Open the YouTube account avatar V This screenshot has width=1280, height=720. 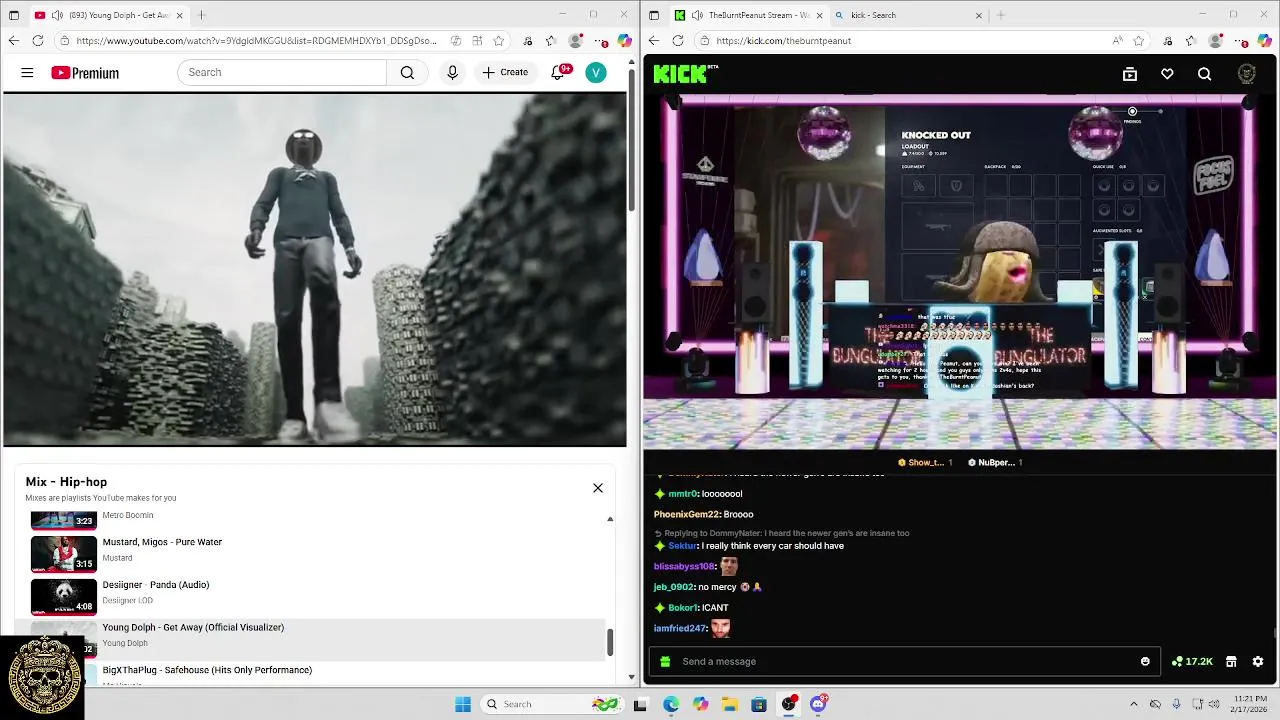tap(596, 72)
